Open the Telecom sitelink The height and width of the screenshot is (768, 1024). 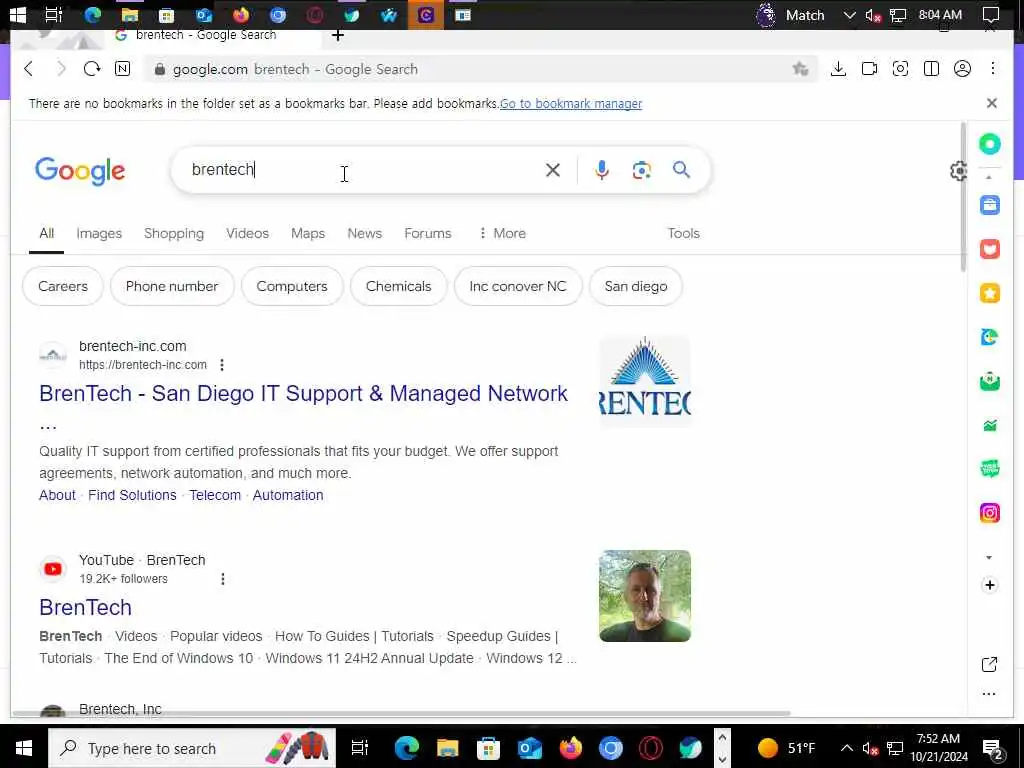pos(215,495)
